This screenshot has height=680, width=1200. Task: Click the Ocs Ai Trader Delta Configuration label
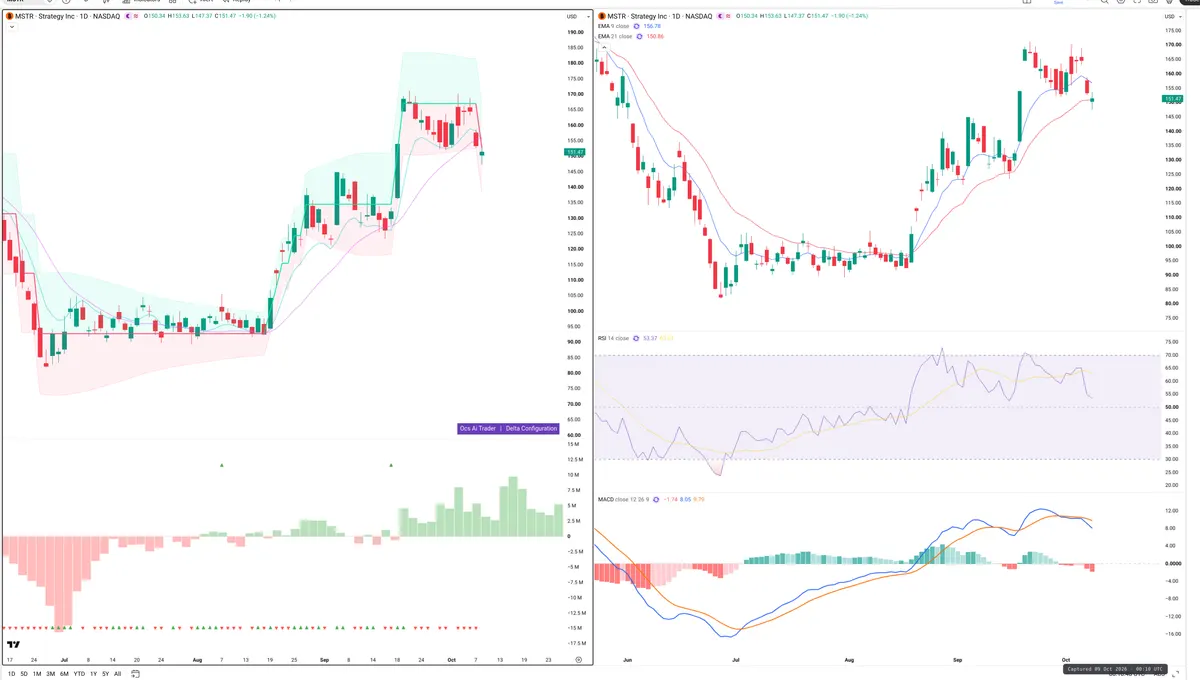tap(508, 428)
